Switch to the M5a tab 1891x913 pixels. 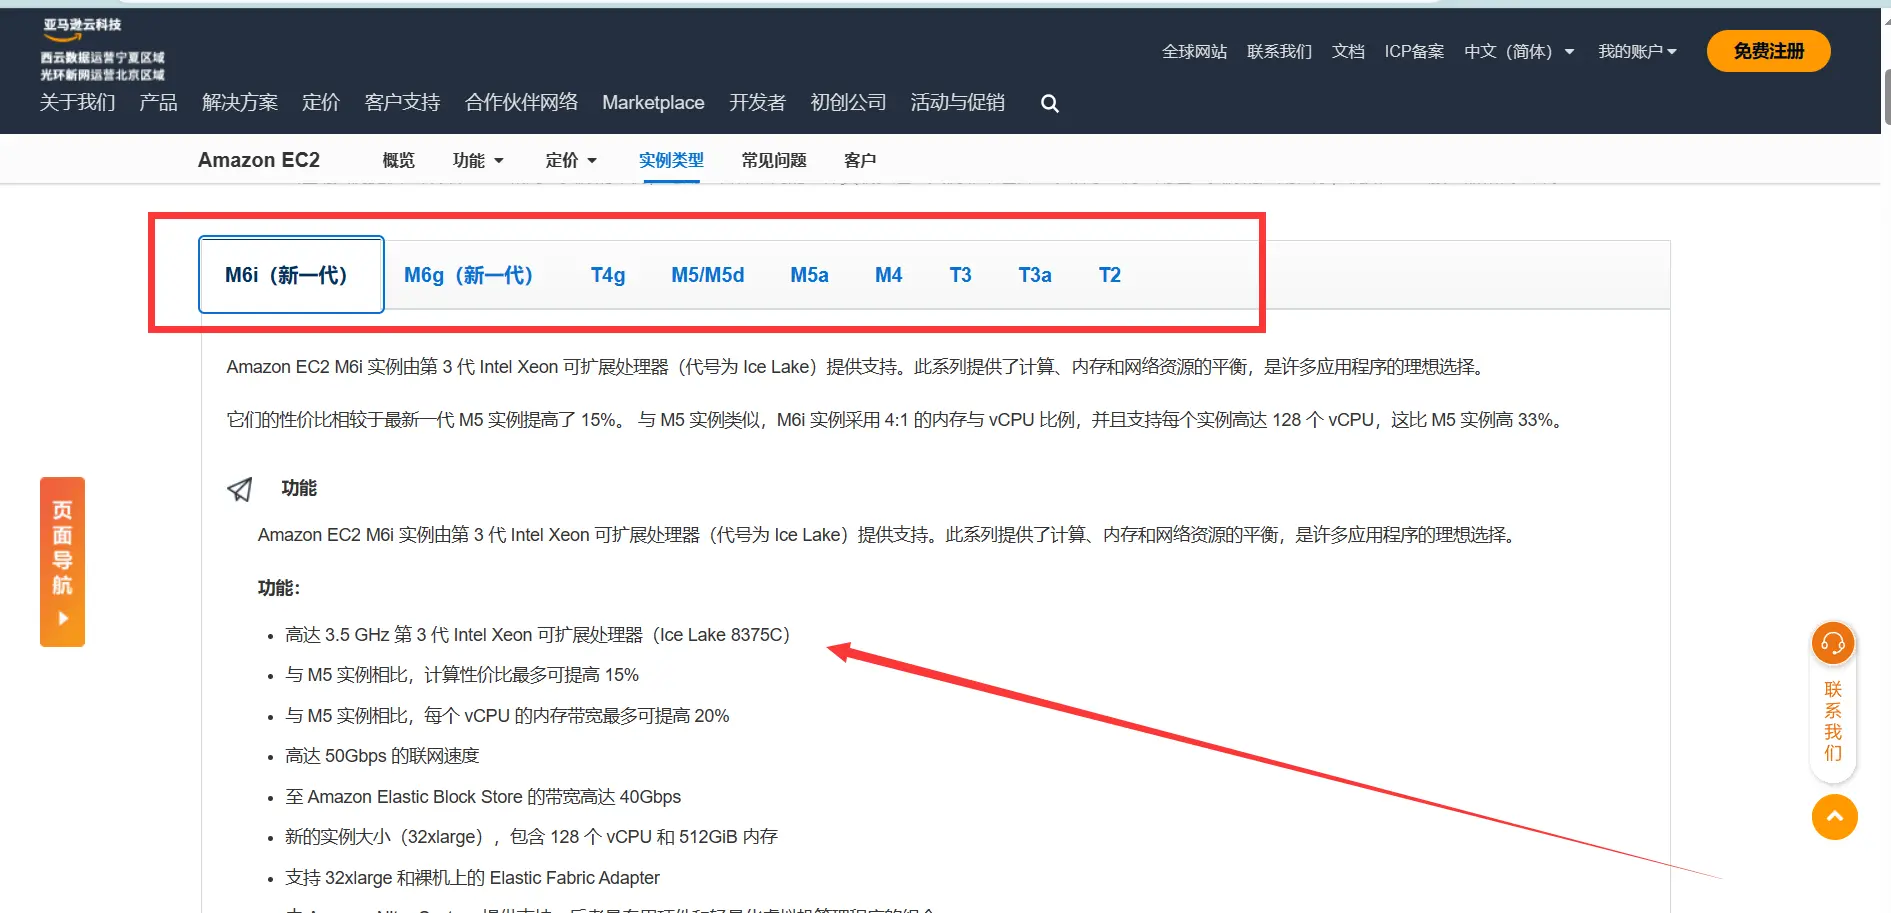[809, 275]
